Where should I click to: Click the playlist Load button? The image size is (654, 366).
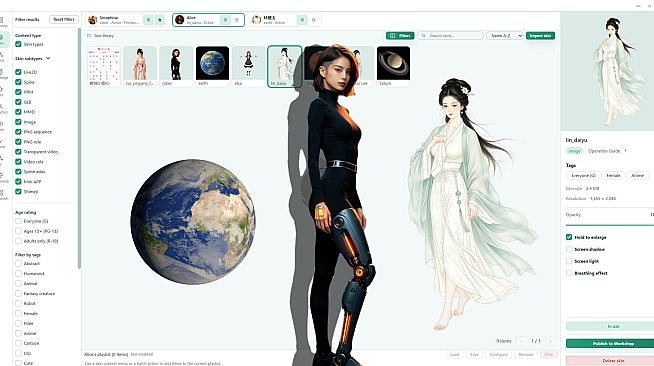click(454, 355)
